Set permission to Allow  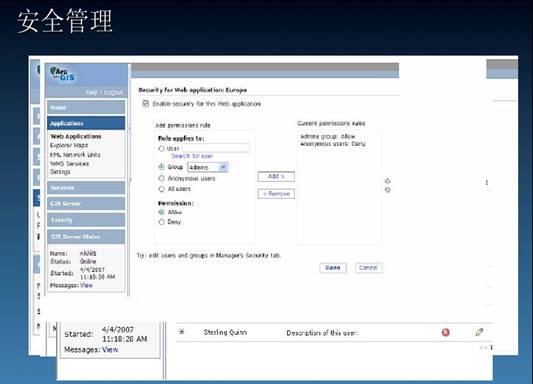(161, 212)
